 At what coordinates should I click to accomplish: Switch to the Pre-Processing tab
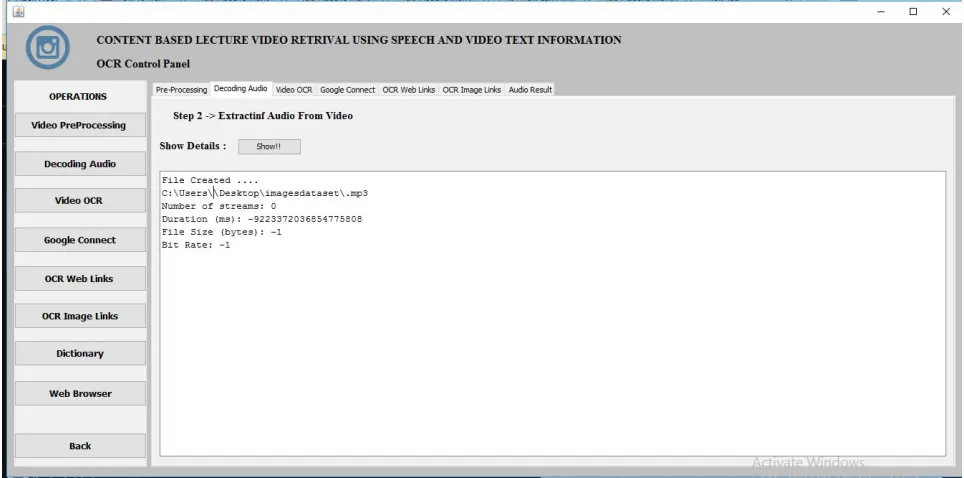point(181,90)
